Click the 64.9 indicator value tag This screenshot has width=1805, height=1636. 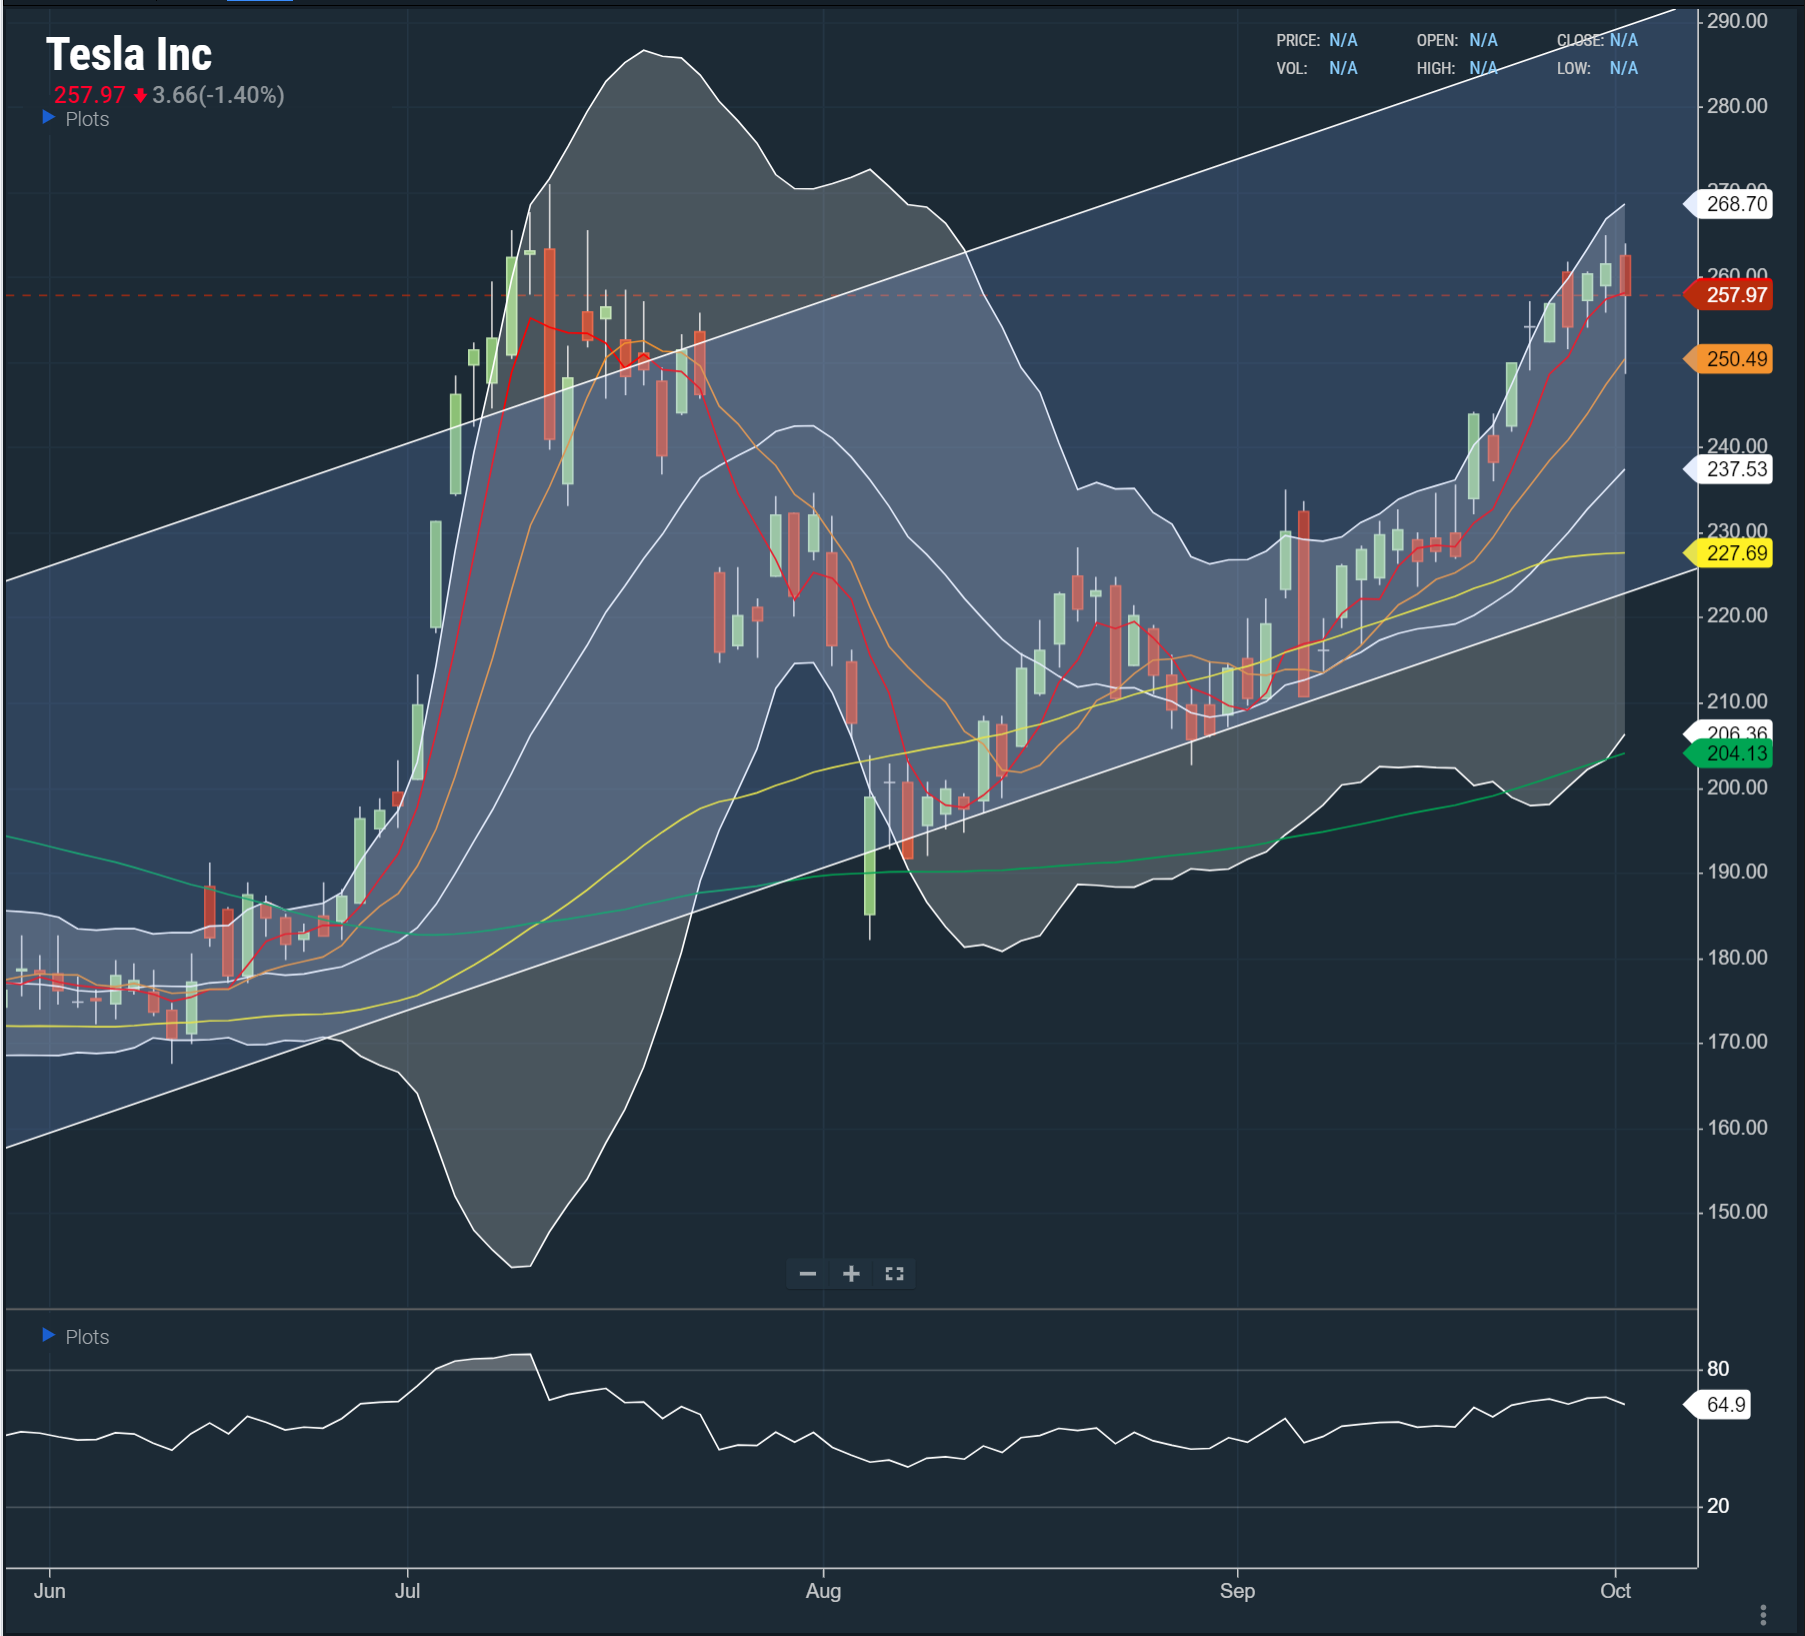(x=1724, y=1405)
